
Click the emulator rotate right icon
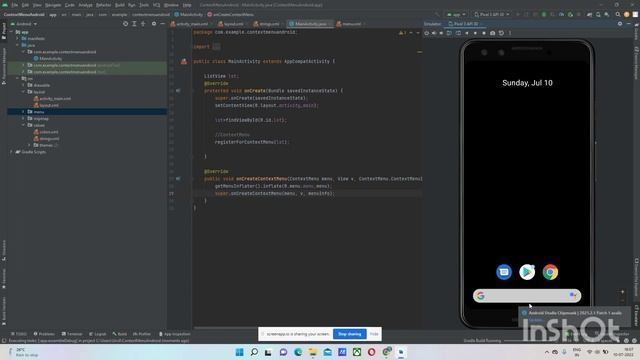pyautogui.click(x=458, y=33)
